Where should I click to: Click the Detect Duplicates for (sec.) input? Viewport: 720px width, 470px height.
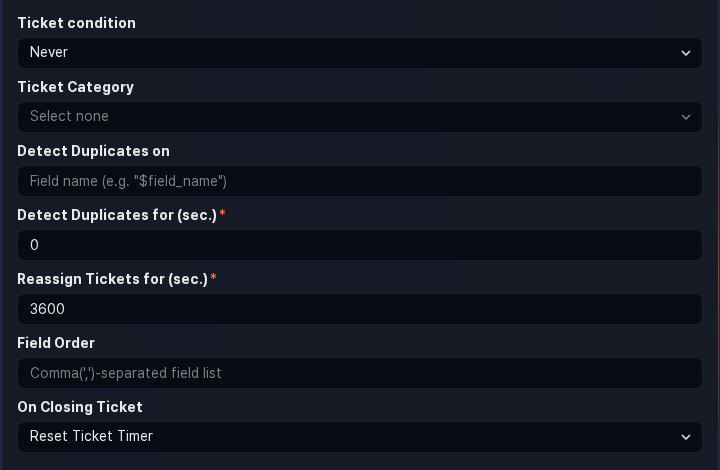pos(360,245)
